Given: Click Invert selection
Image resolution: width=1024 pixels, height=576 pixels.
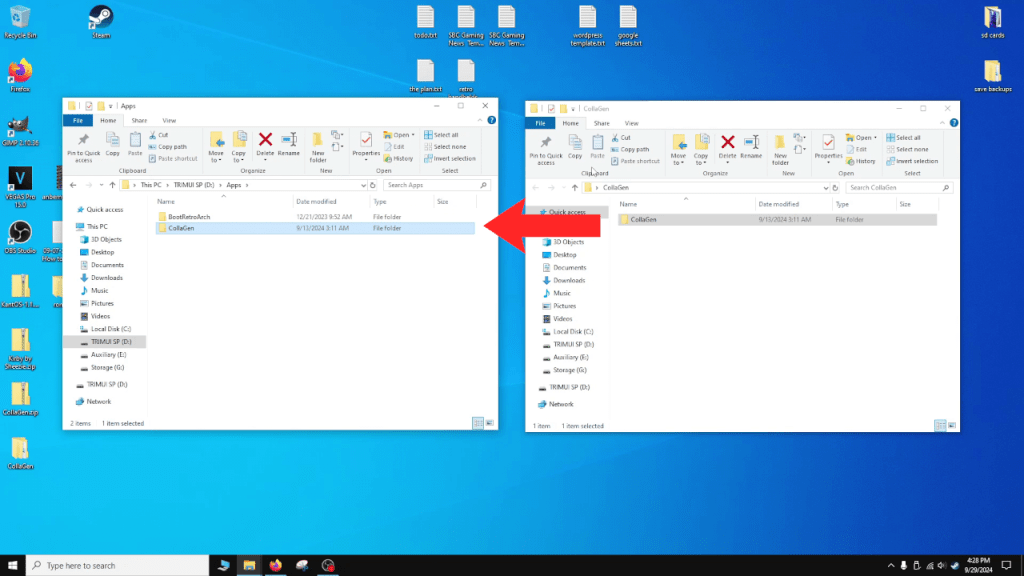Looking at the screenshot, I should 451,158.
